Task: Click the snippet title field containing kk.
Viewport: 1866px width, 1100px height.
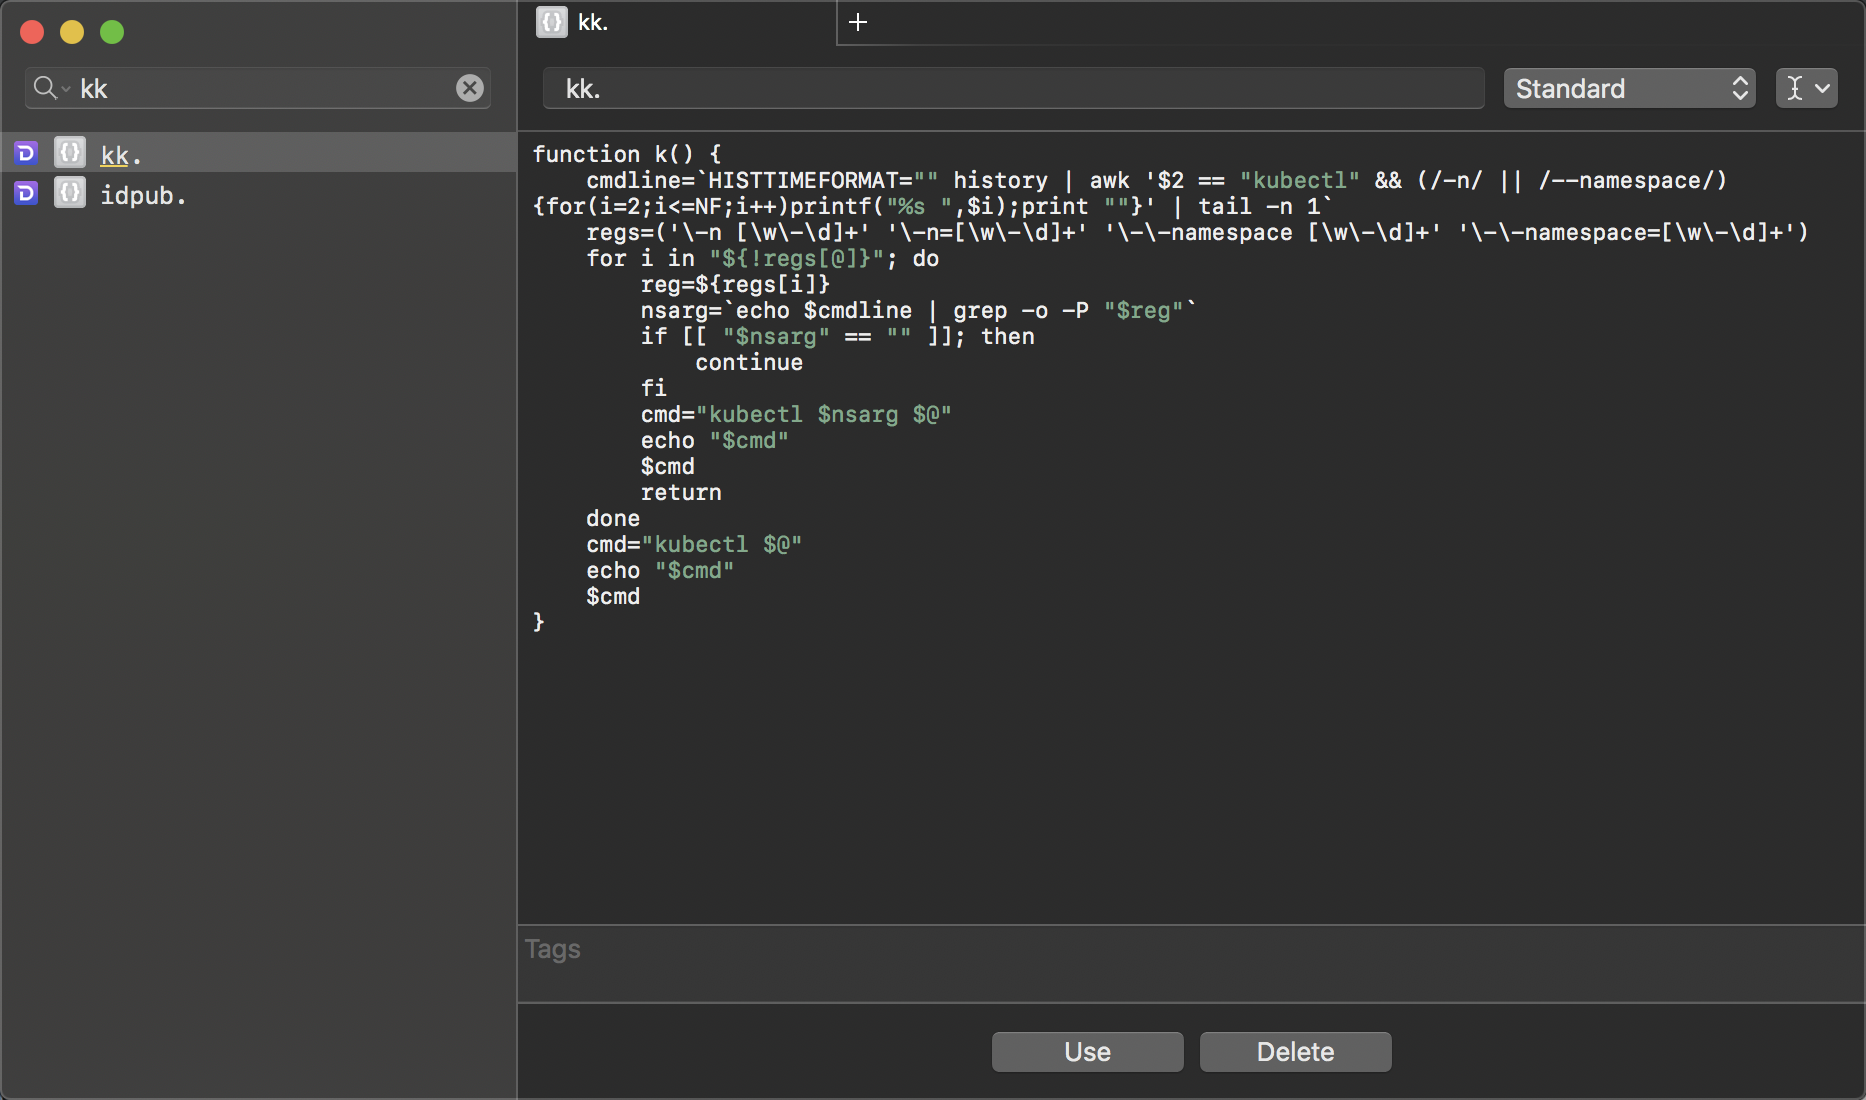Action: coord(1012,88)
